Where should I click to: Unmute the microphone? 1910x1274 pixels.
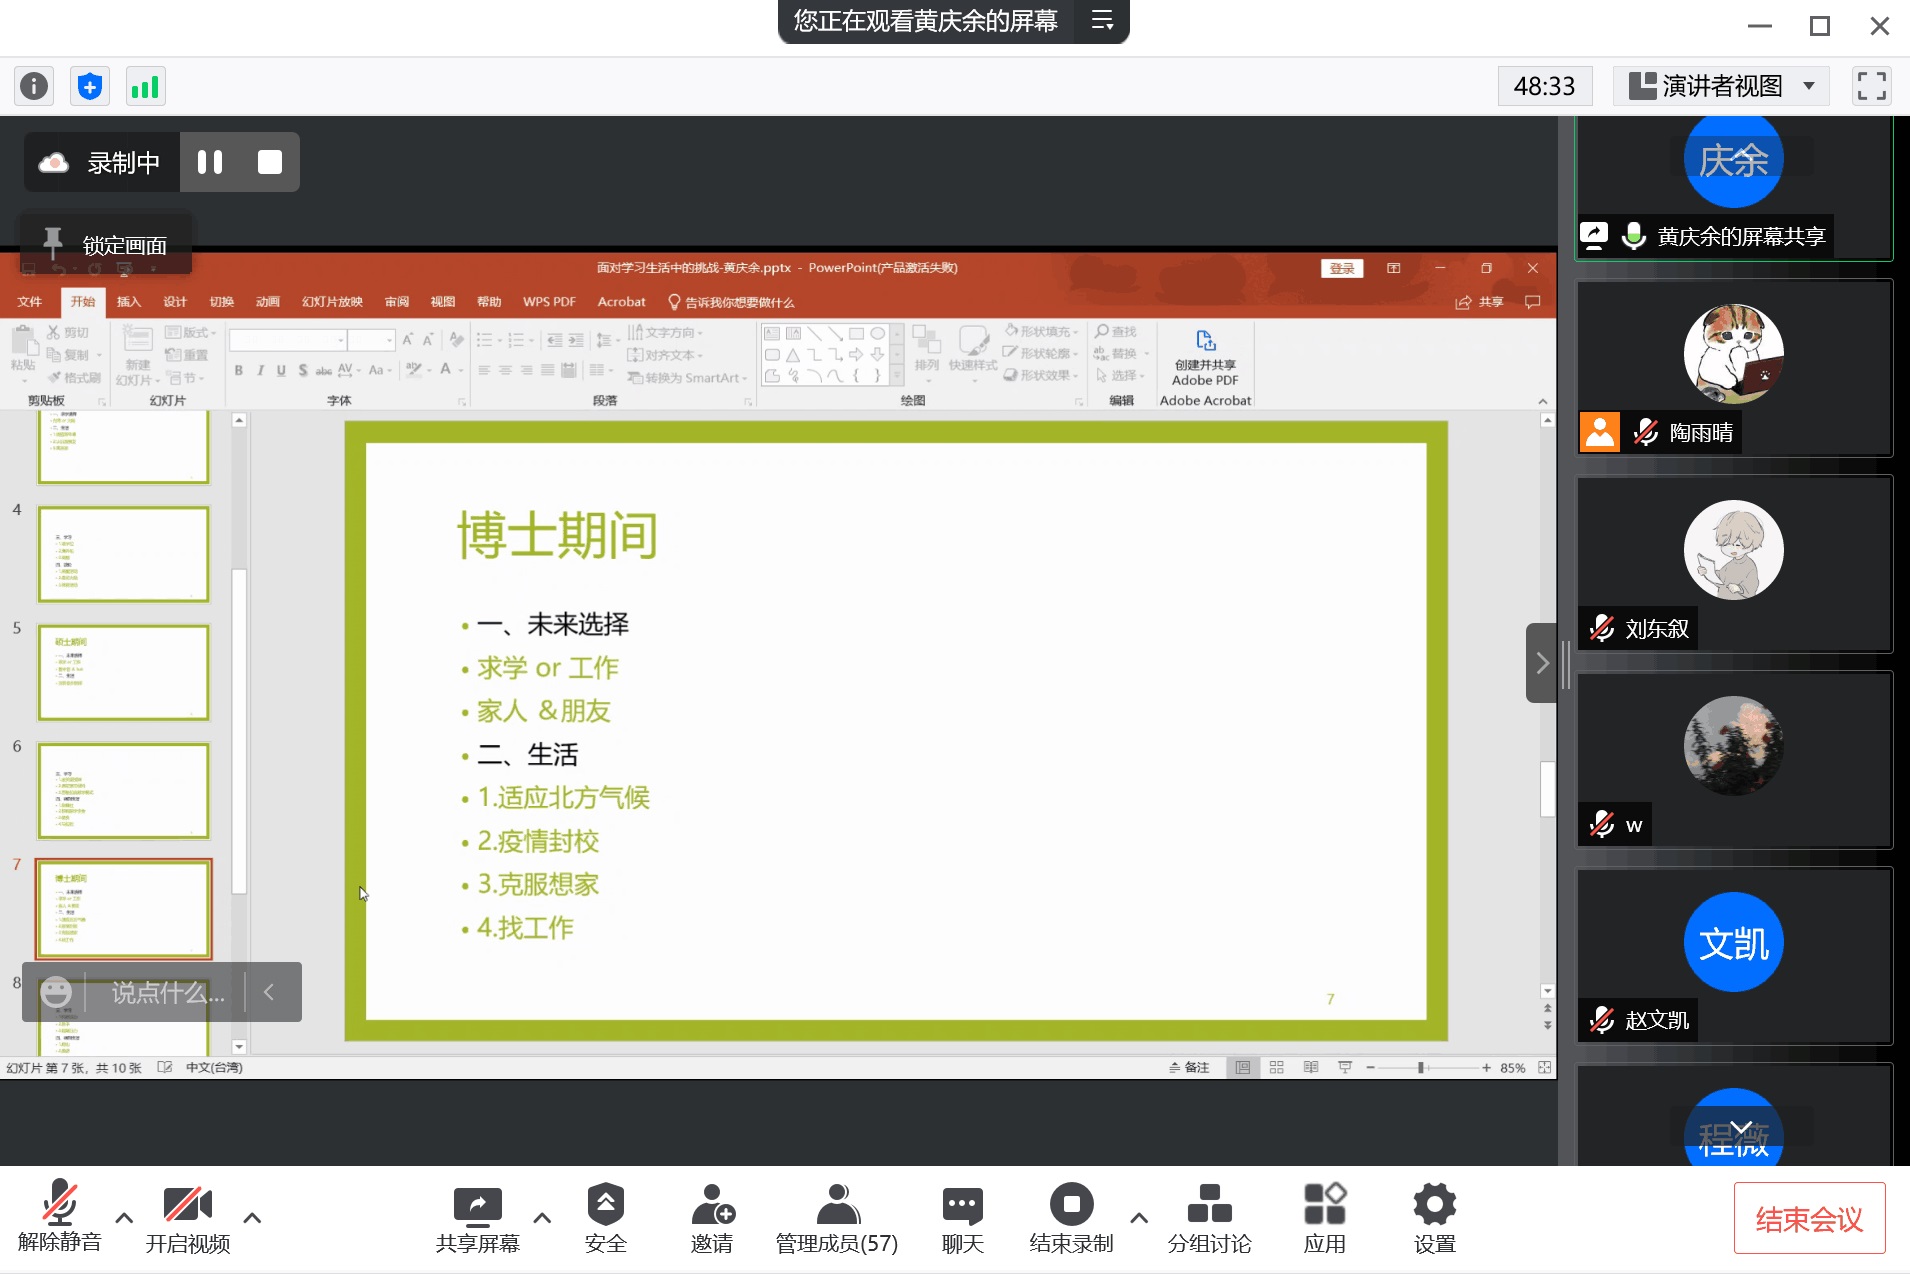(60, 1218)
